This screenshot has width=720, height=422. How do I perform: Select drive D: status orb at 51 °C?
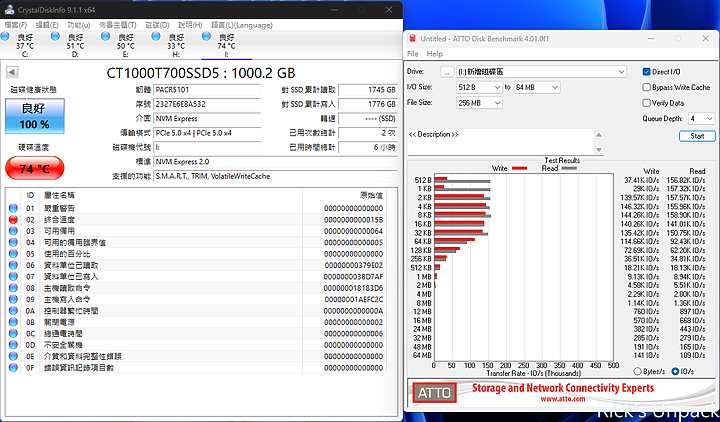coord(56,36)
